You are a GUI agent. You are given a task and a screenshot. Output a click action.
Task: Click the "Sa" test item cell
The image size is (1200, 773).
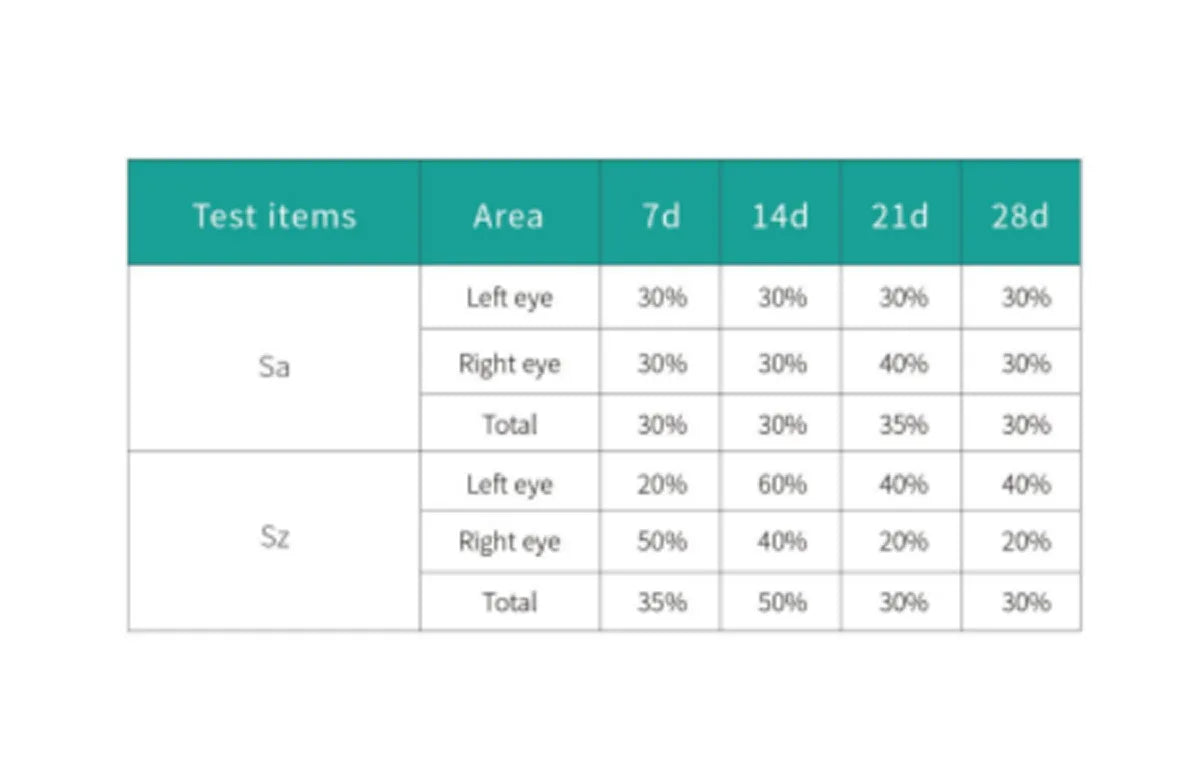click(x=274, y=366)
